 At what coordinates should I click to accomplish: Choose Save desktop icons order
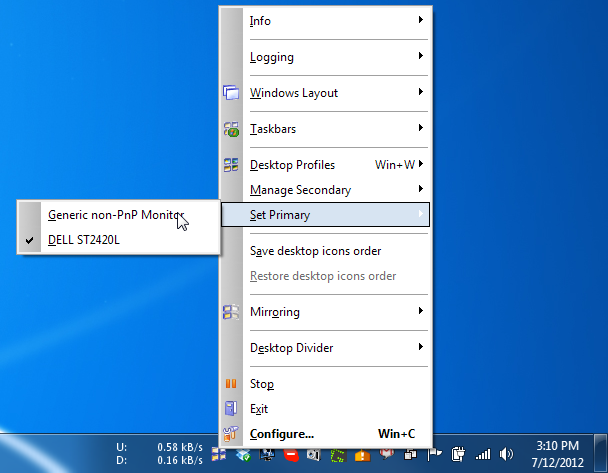[x=315, y=251]
